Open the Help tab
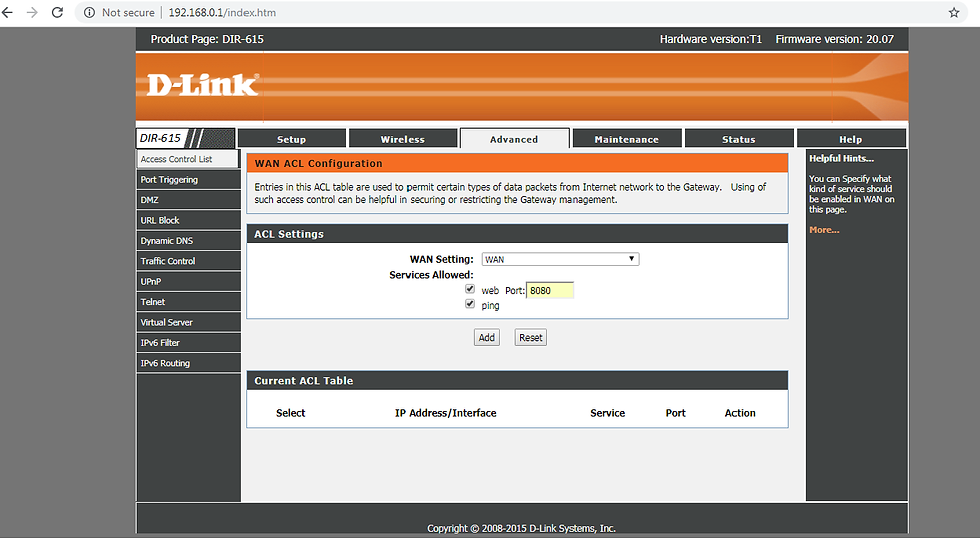 pyautogui.click(x=851, y=139)
